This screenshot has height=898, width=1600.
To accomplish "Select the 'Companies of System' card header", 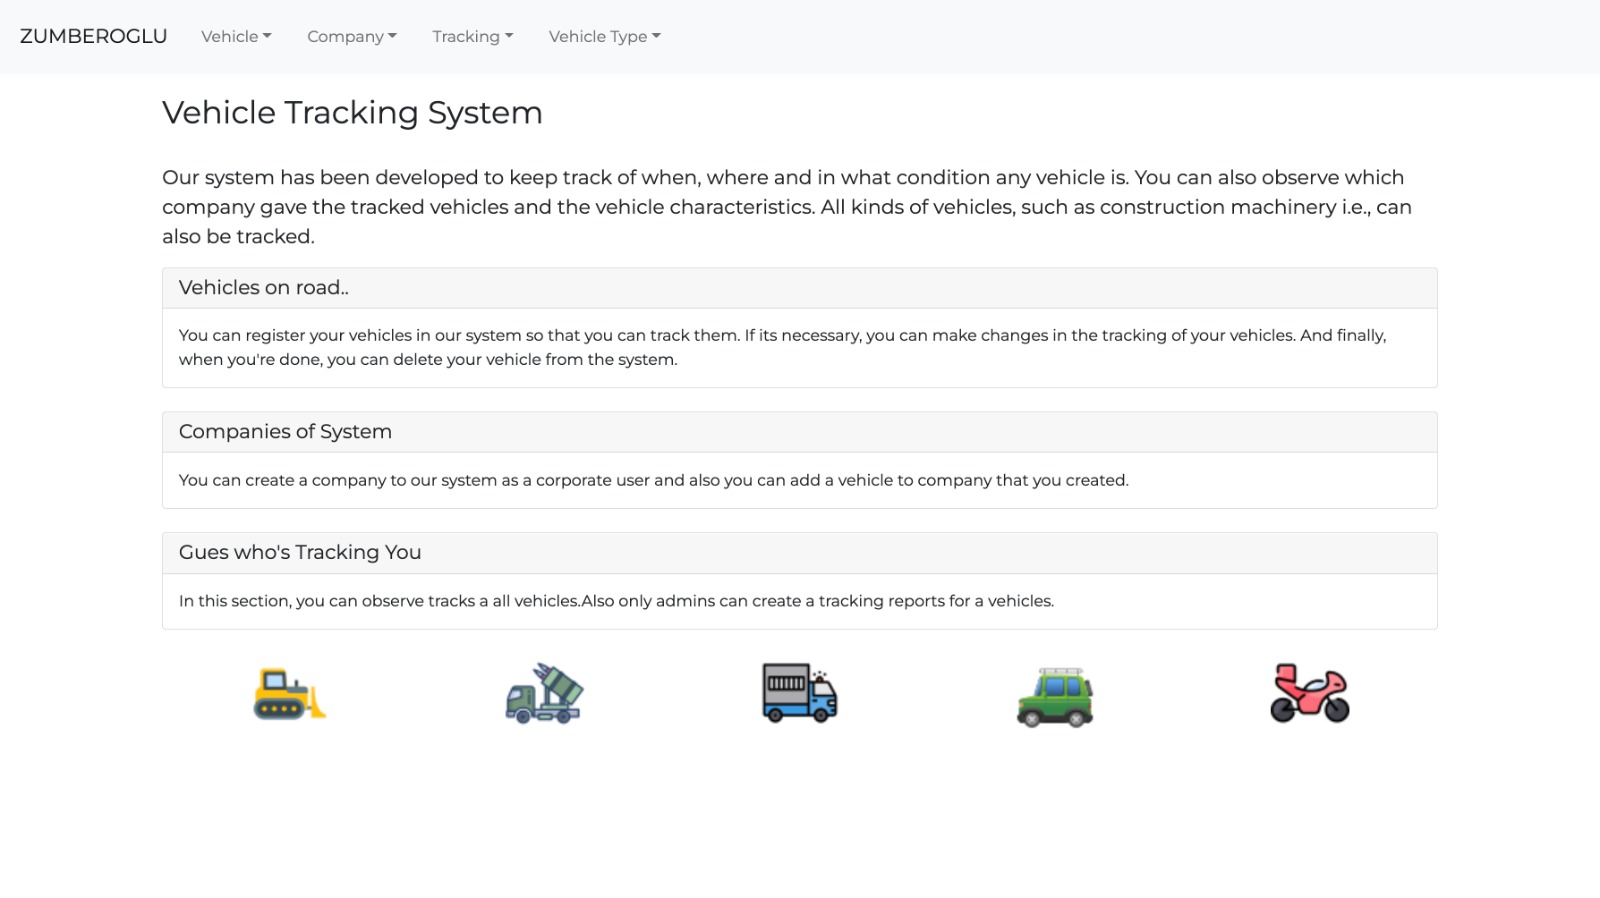I will [x=800, y=432].
